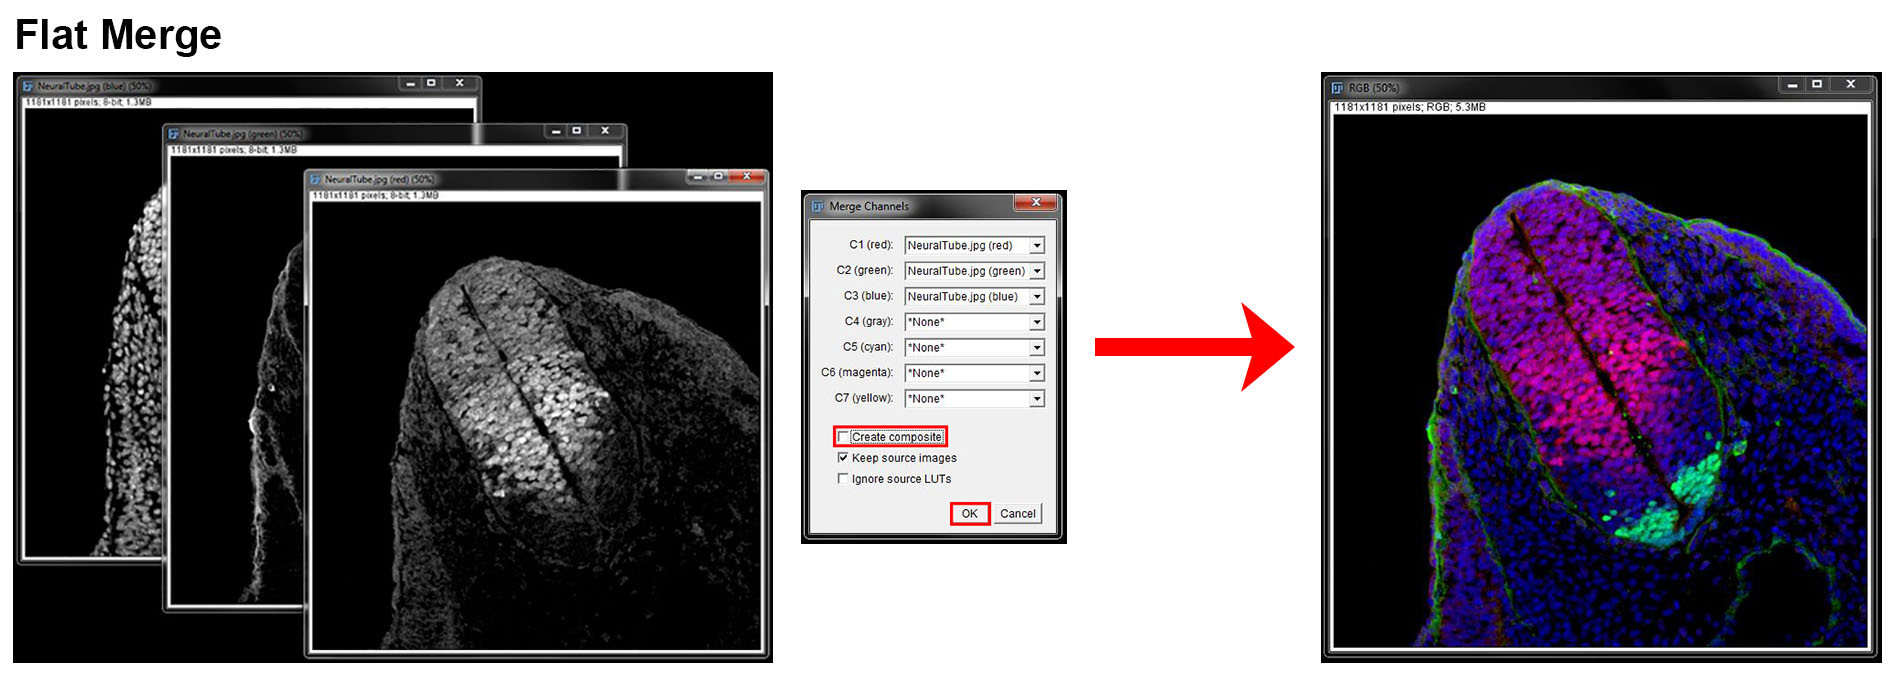Expand the C2 (green) channel dropdown

tap(1037, 271)
